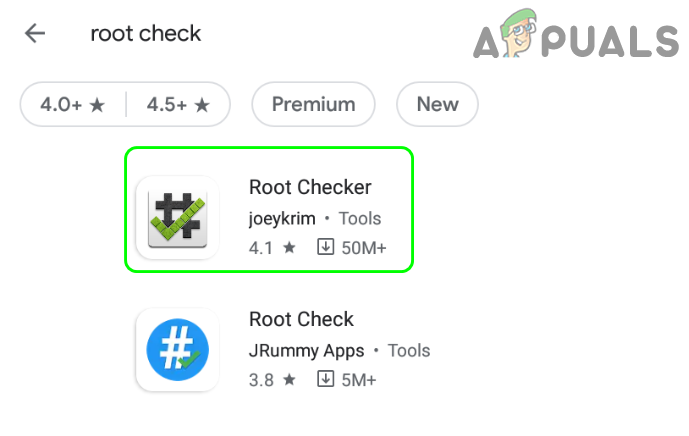Toggle the 4.5+ star rating filter
Screen dimensions: 689x436
coord(179,104)
